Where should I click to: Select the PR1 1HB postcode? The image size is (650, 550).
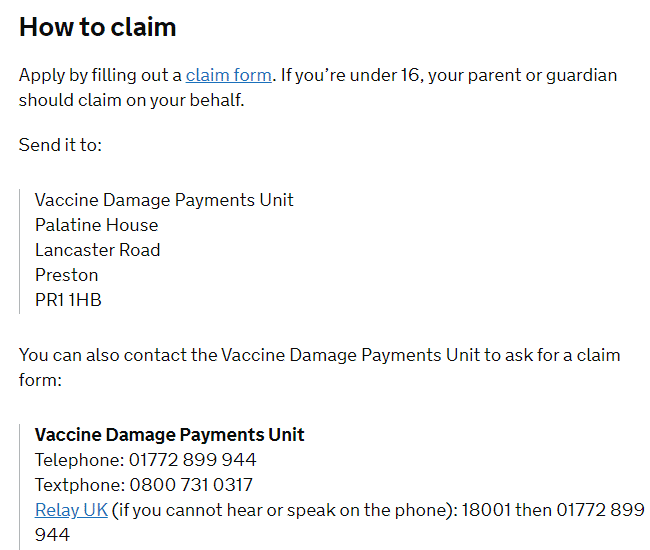pos(68,300)
